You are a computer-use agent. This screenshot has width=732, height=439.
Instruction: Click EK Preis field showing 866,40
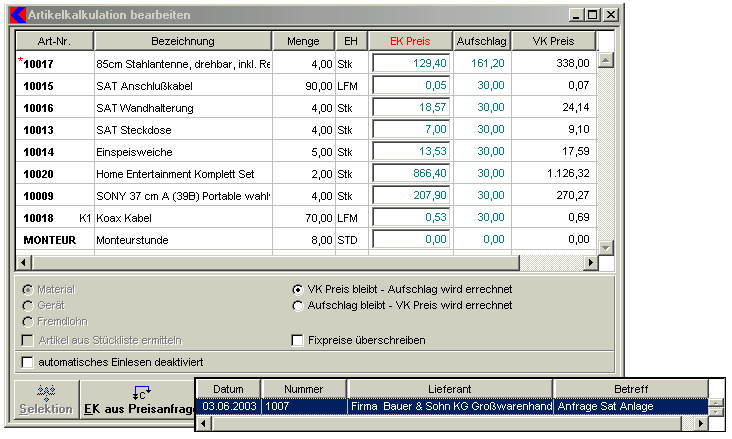pos(410,173)
